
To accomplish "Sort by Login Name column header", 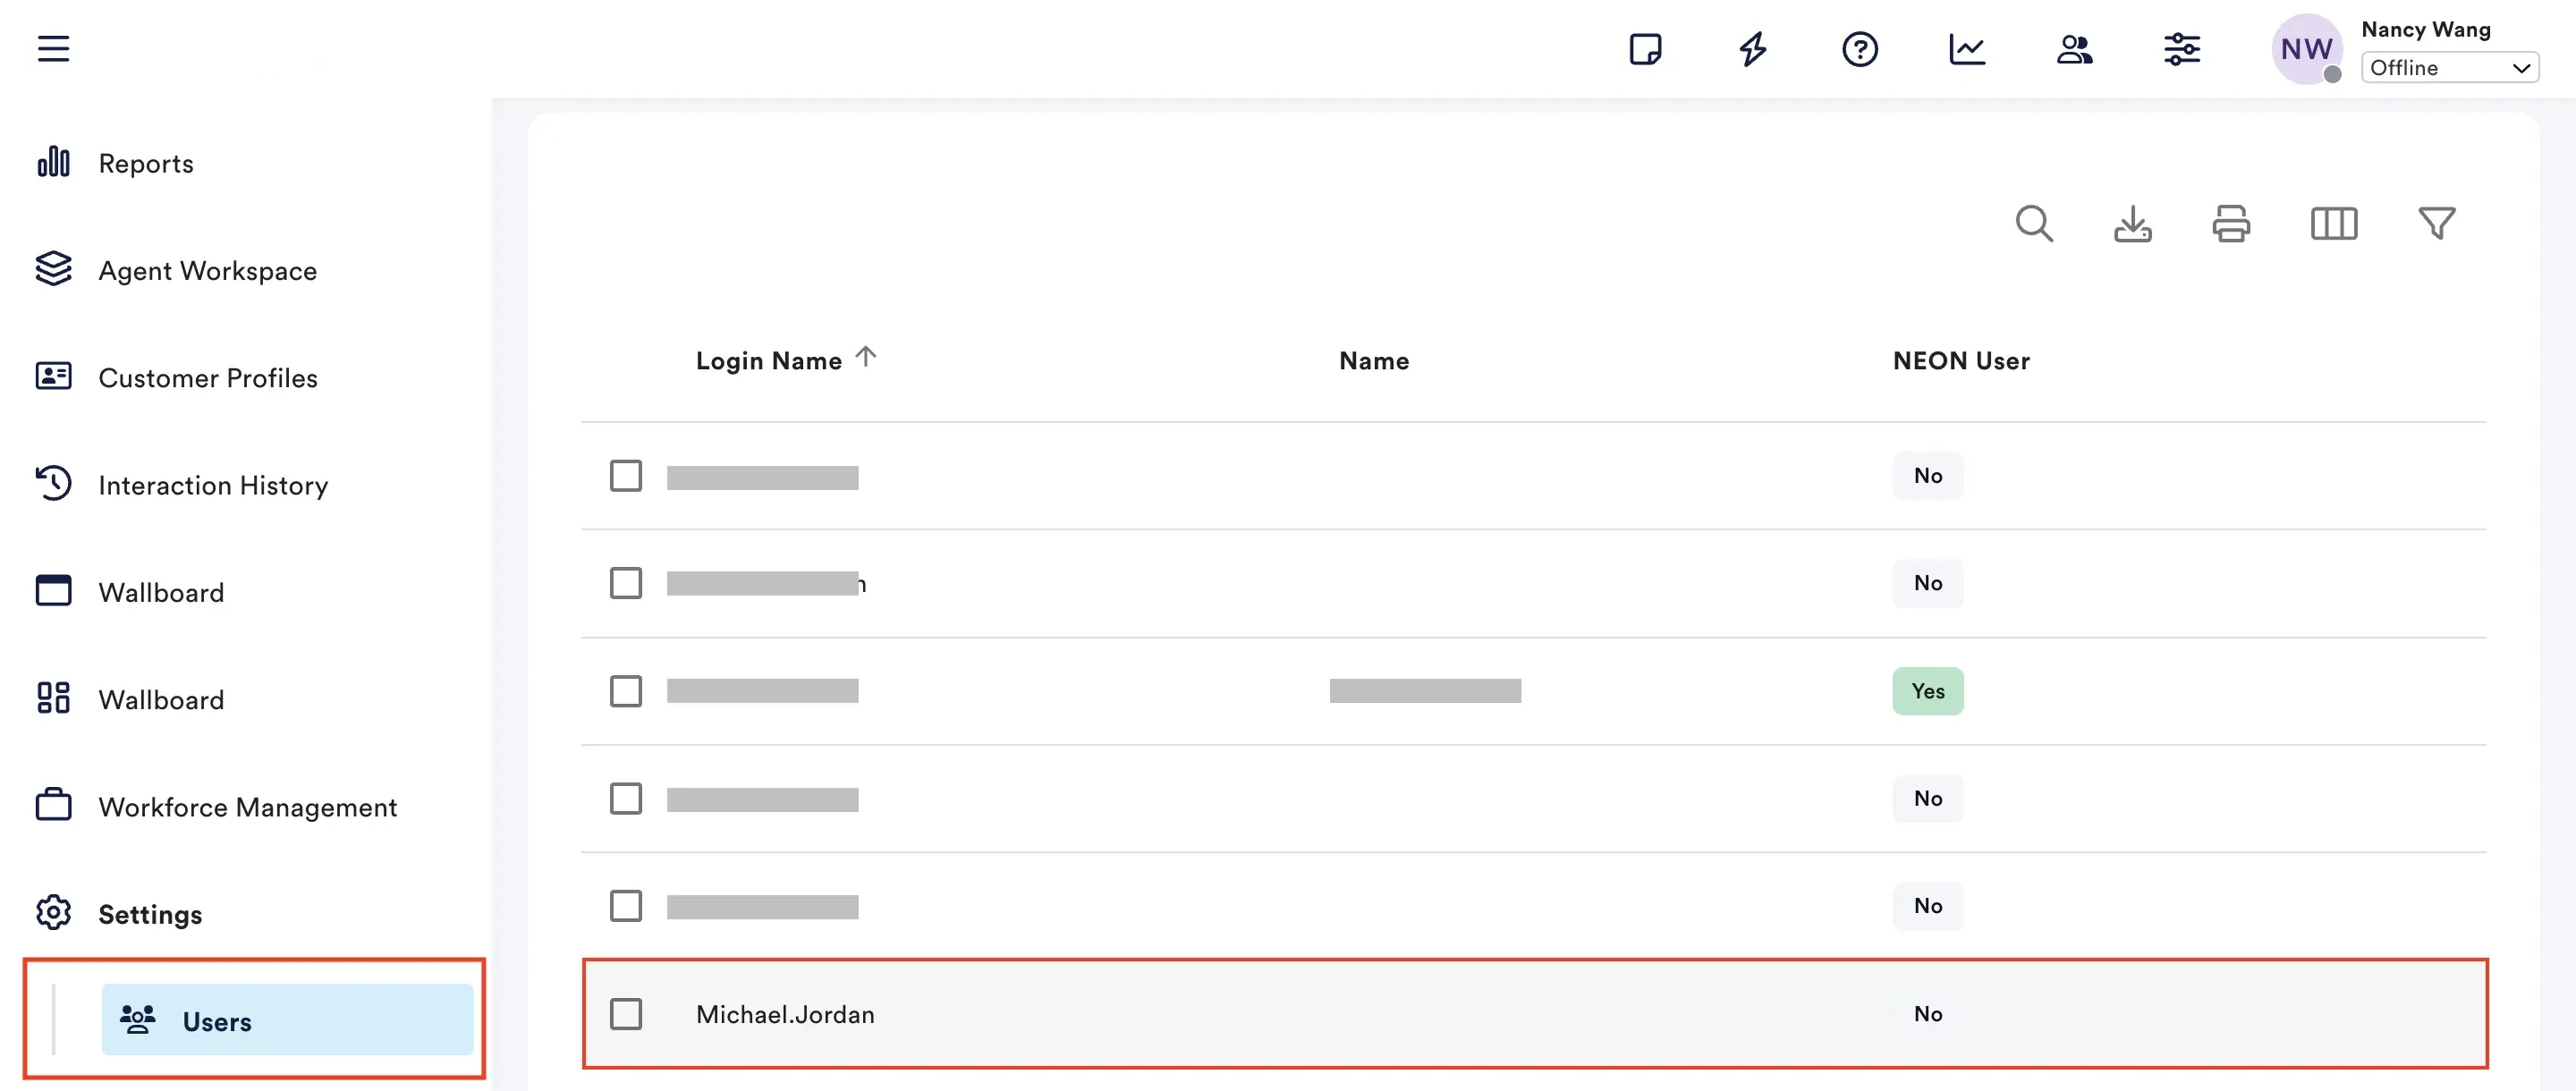I will (x=768, y=360).
